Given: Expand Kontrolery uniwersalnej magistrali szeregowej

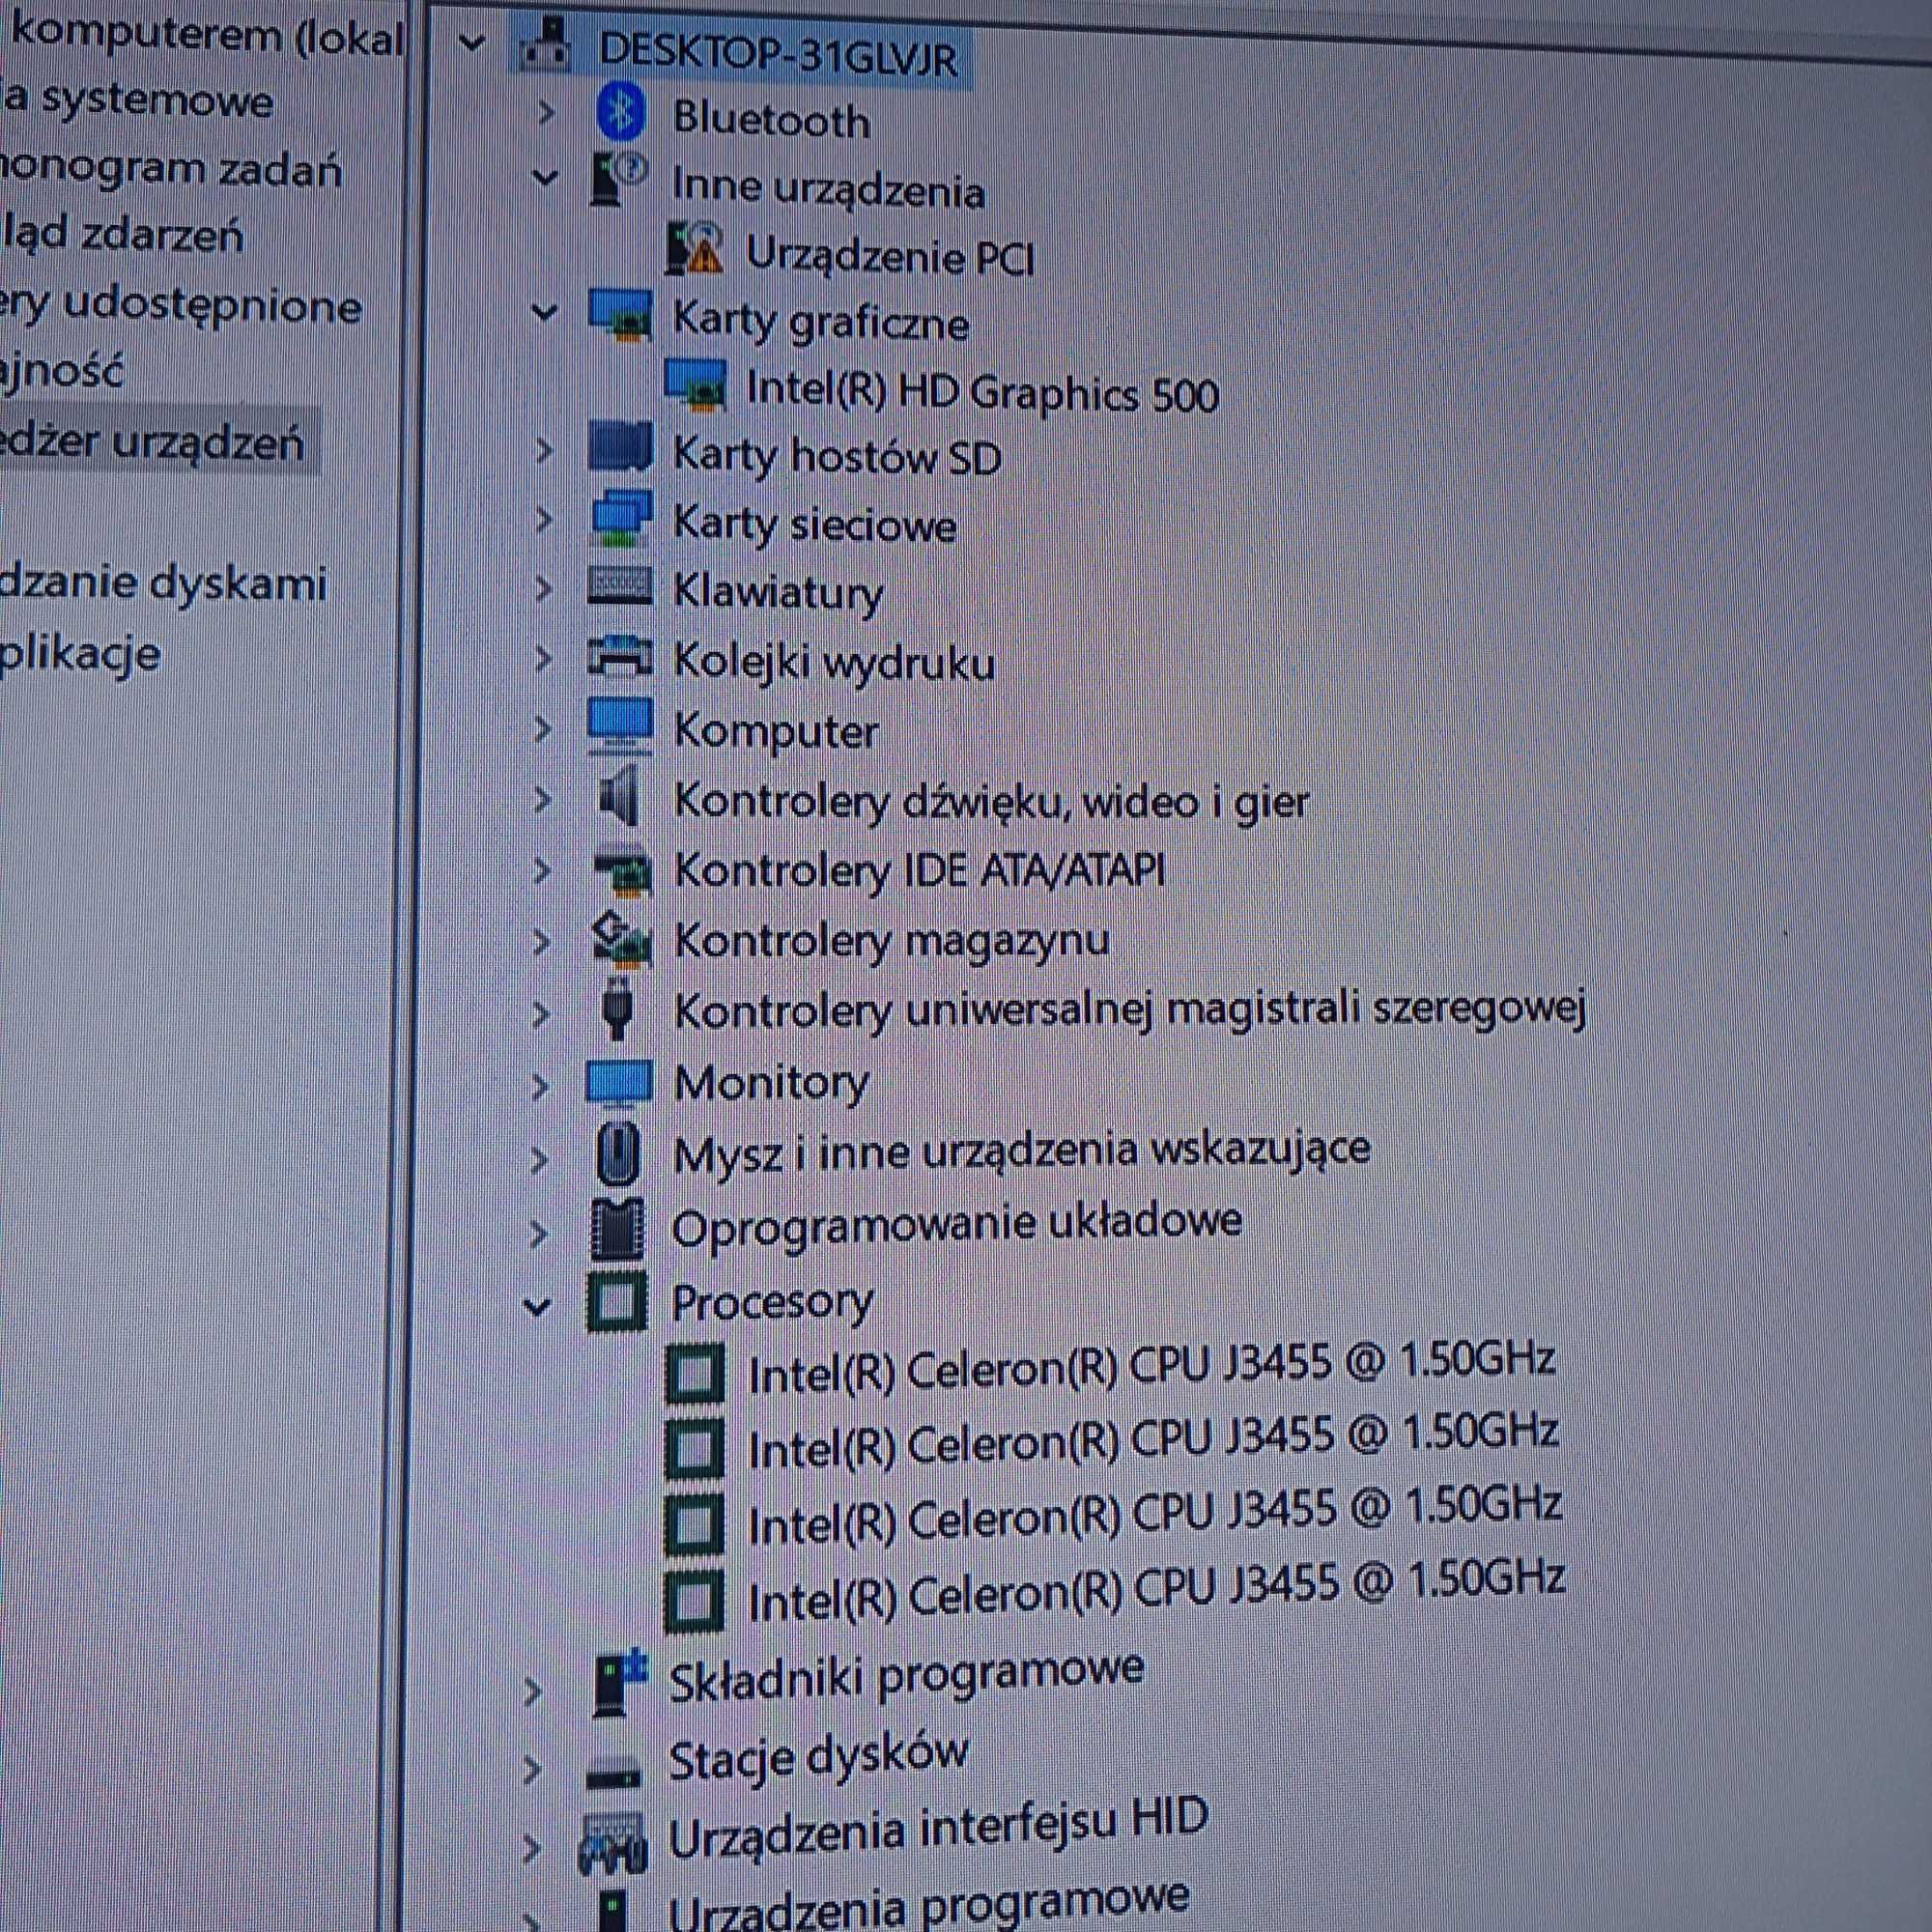Looking at the screenshot, I should [540, 1014].
